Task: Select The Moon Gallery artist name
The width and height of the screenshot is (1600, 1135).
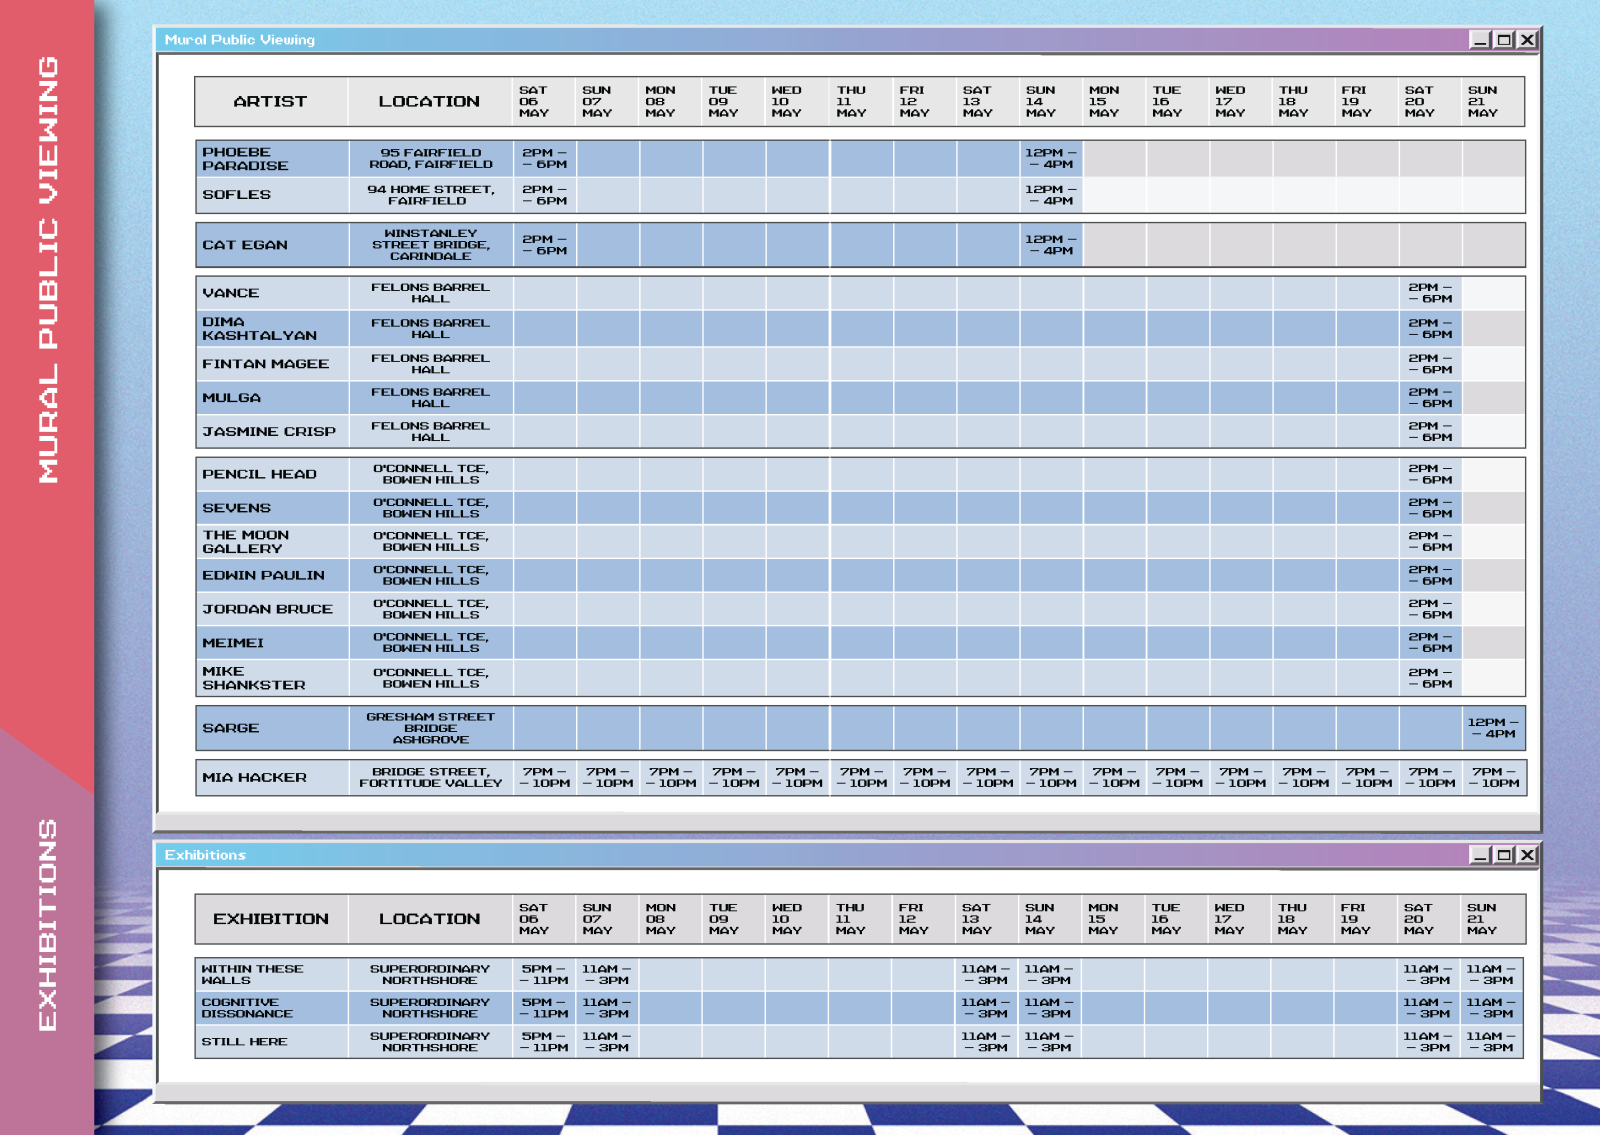Action: click(246, 542)
